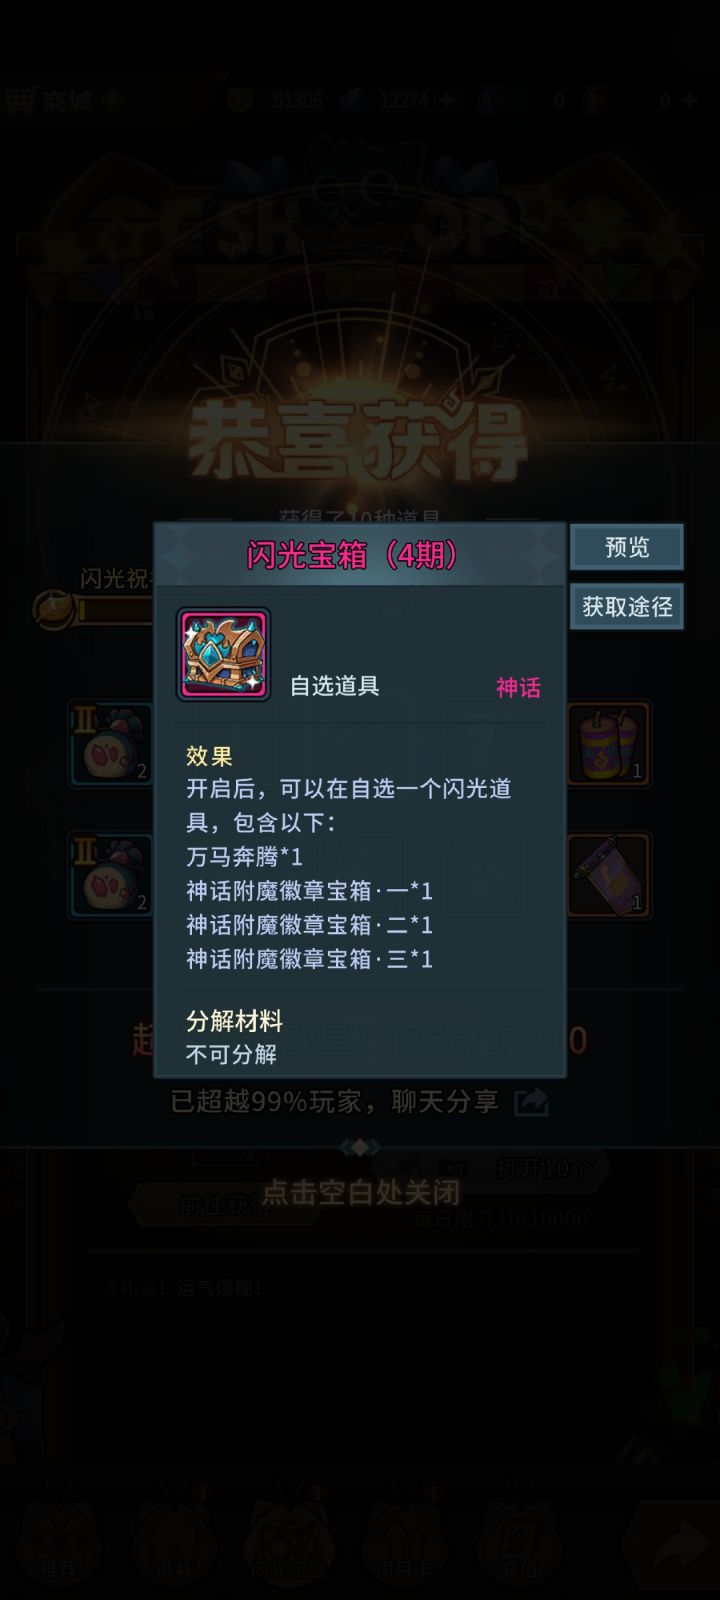This screenshot has width=720, height=1600.
Task: Select the purple scroll reward icon
Action: (608, 875)
